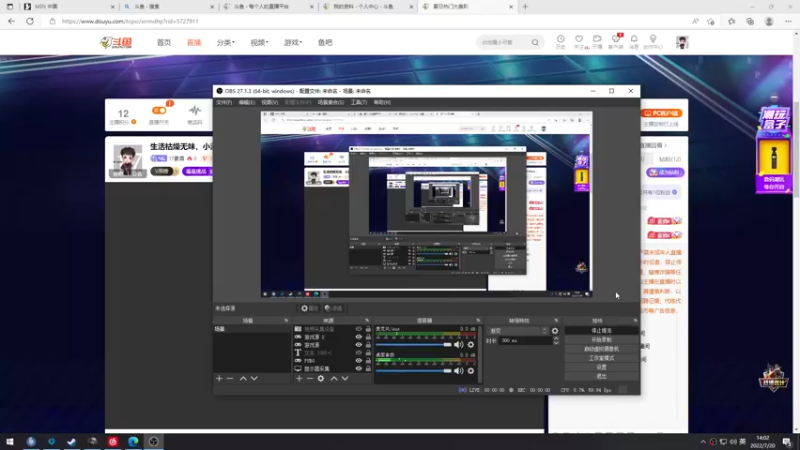Add a new scene with the plus icon in OBS Scenes panel

(219, 379)
